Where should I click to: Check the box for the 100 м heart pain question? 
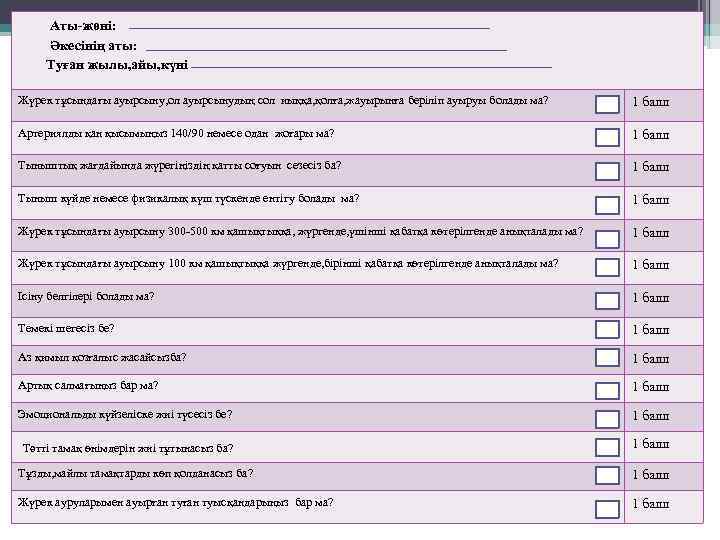point(607,267)
